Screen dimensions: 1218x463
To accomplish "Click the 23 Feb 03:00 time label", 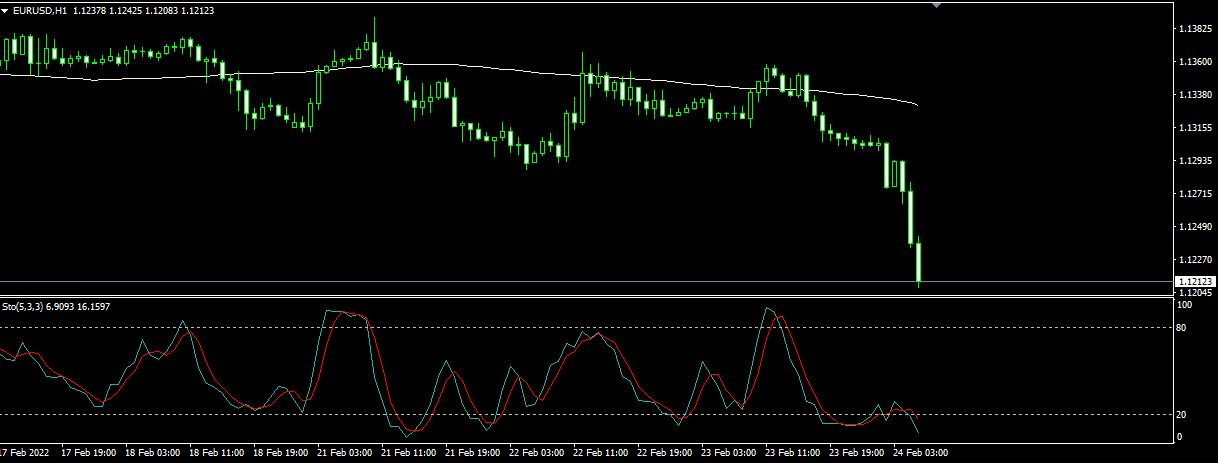I will point(728,452).
